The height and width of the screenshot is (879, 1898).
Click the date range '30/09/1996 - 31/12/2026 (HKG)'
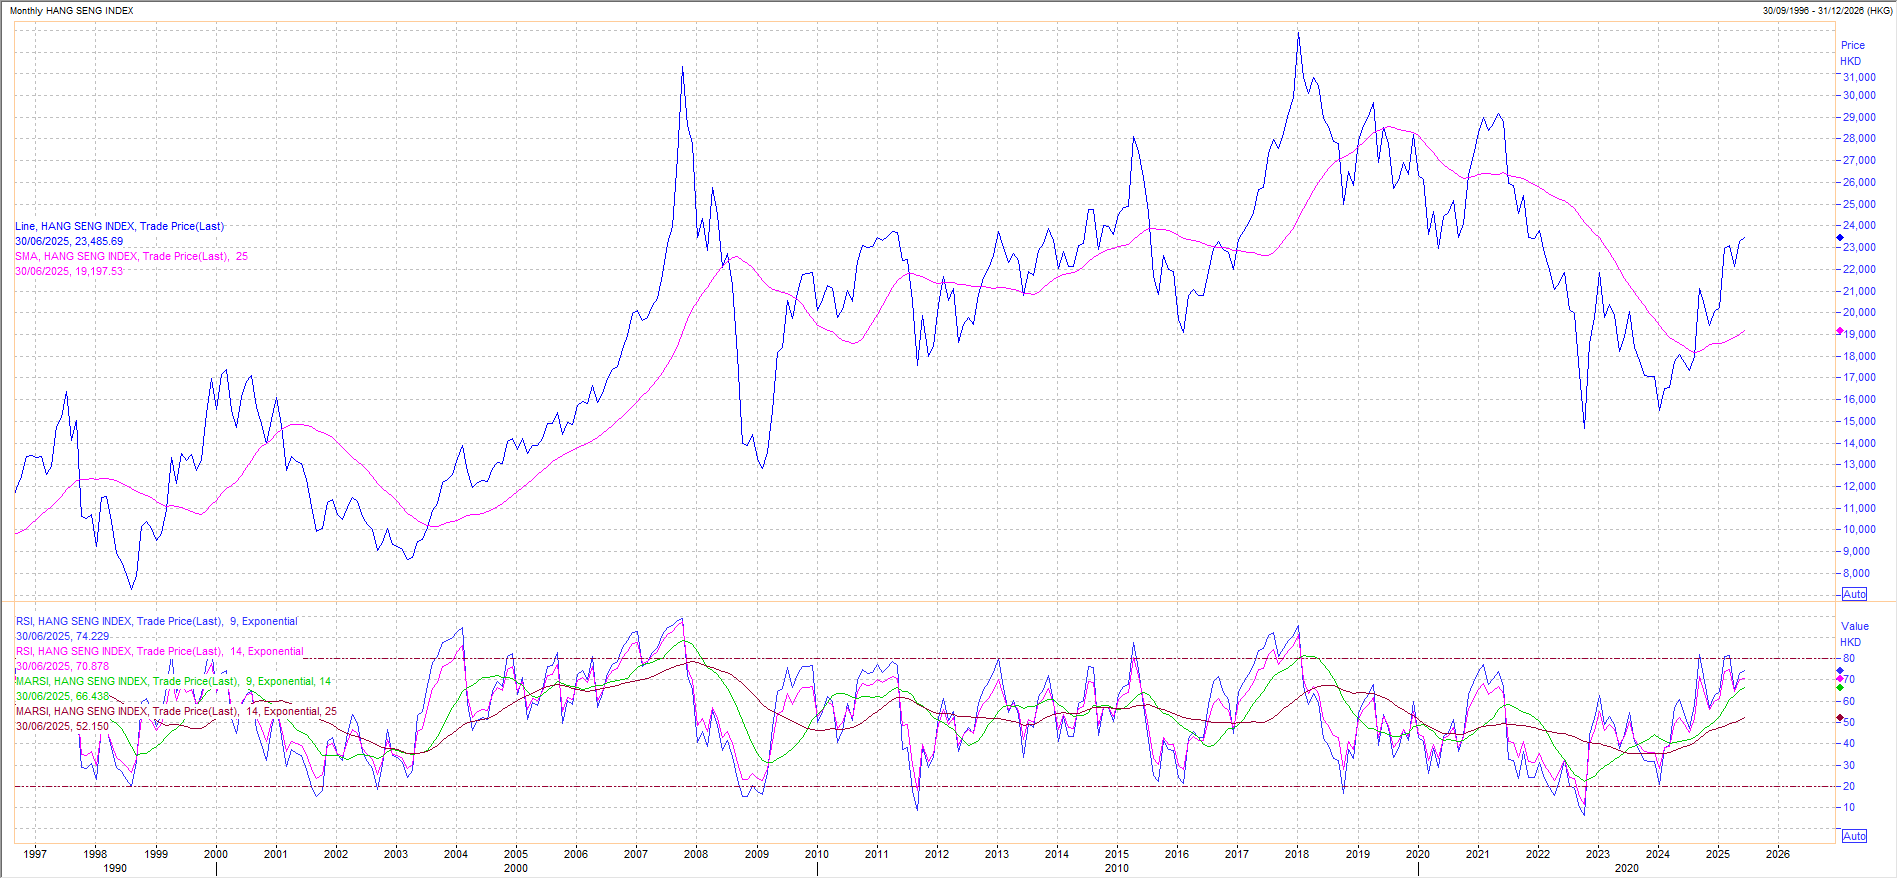click(1827, 11)
